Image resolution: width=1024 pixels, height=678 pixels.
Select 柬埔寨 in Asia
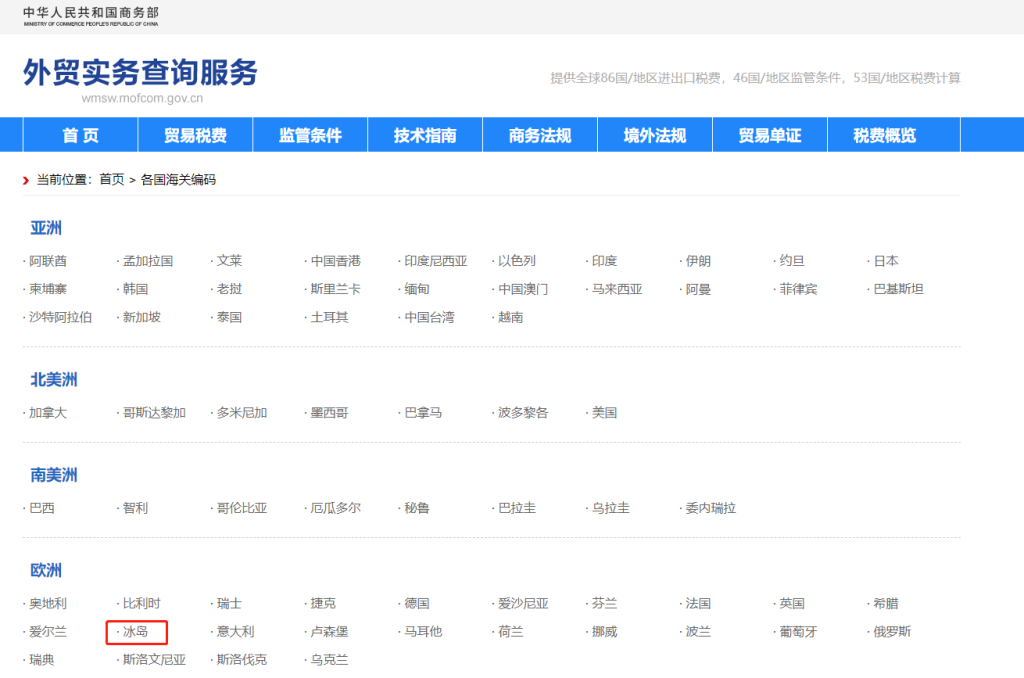[48, 289]
